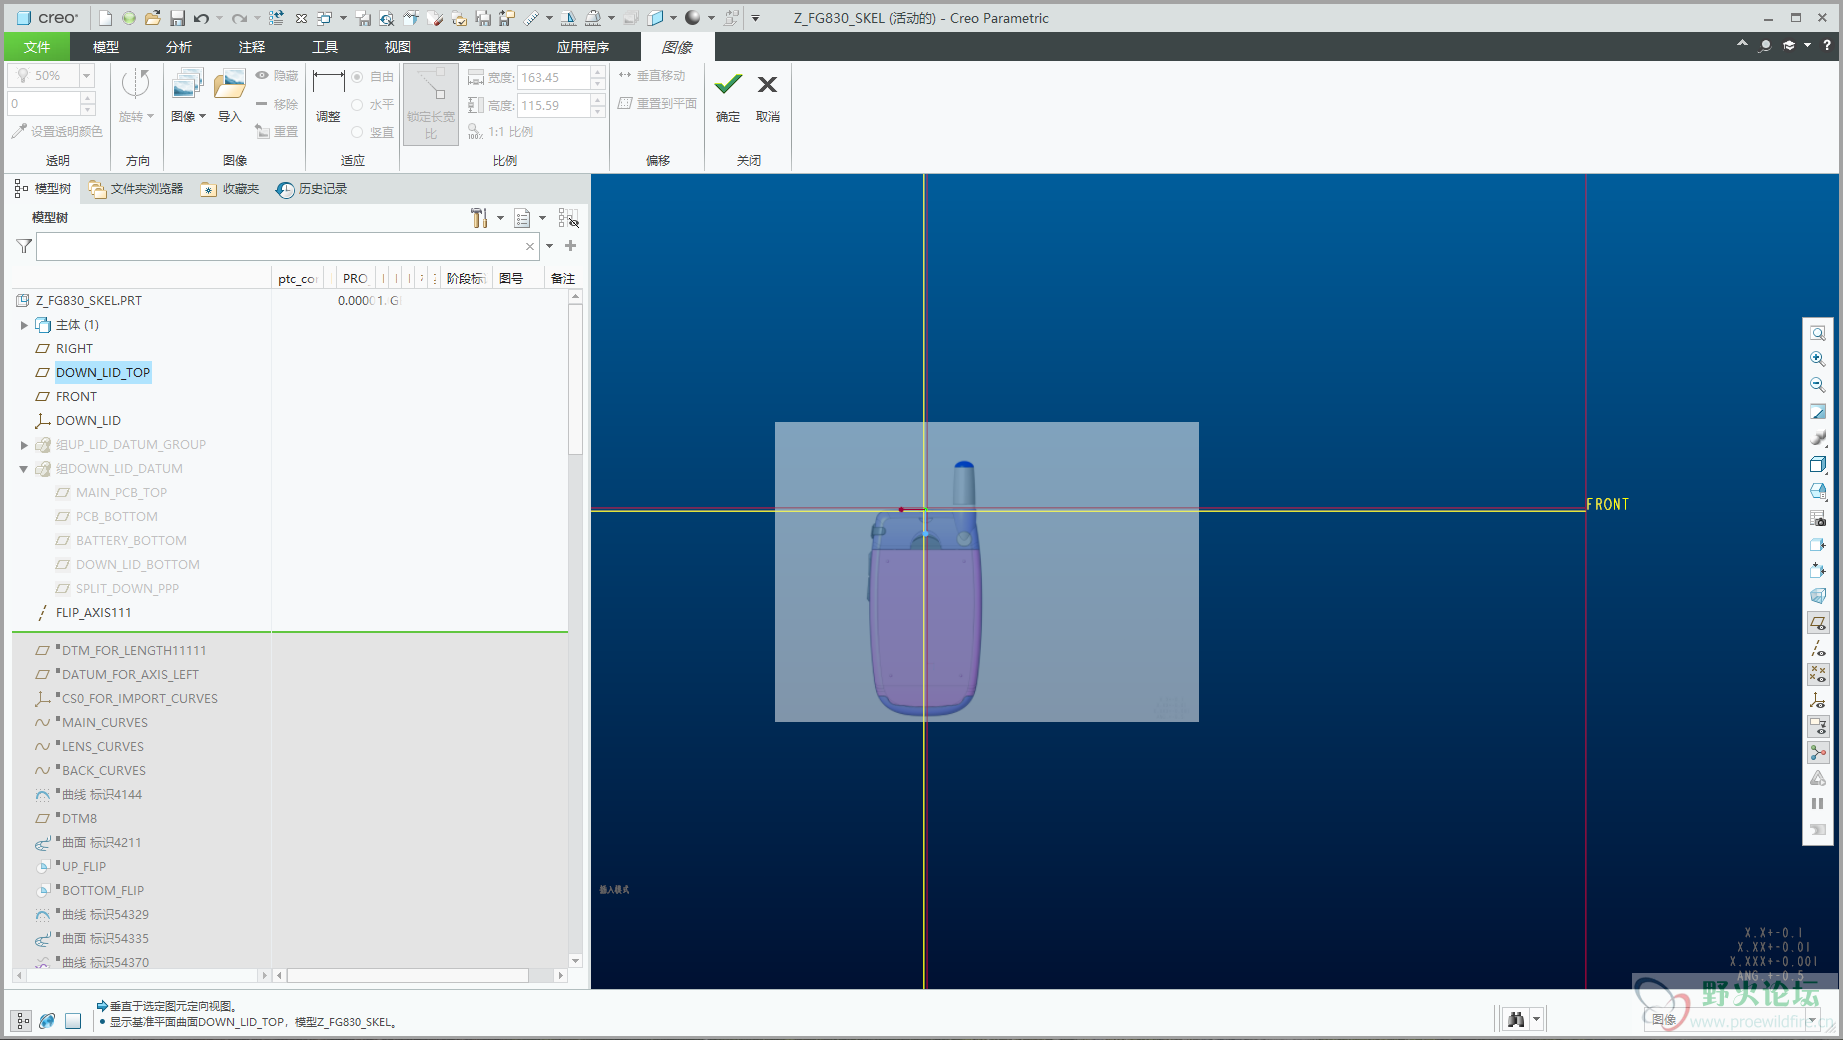1843x1040 pixels.
Task: Click Refit zoom icon in graphics toolbar
Action: coord(1818,334)
